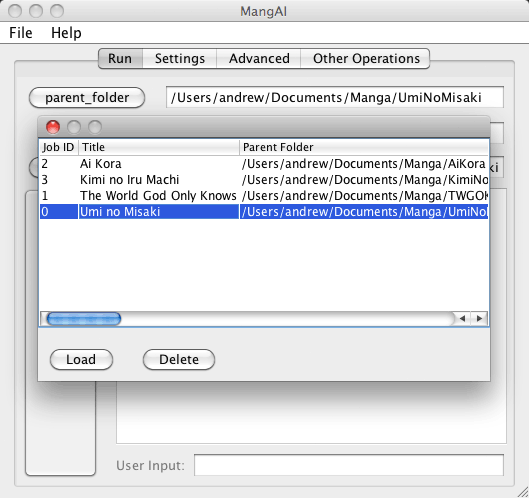Click the Parent Folder column header
529x498 pixels.
pos(364,147)
